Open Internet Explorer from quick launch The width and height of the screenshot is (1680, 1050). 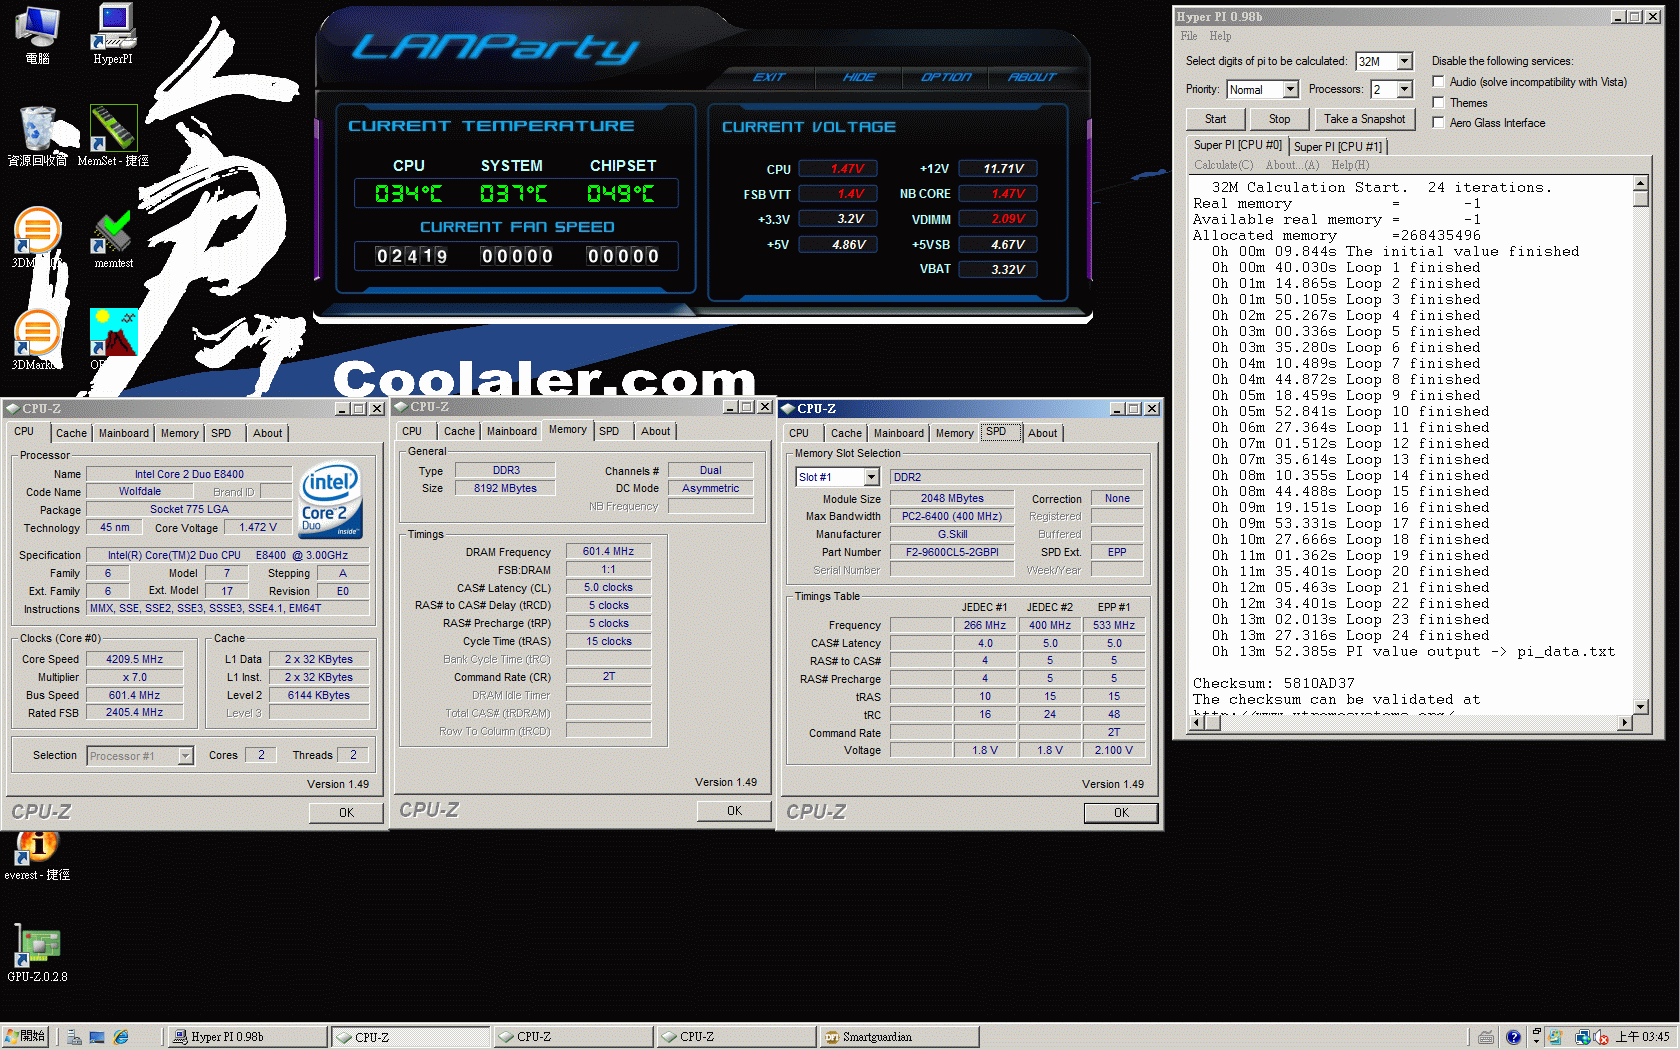pos(121,1037)
